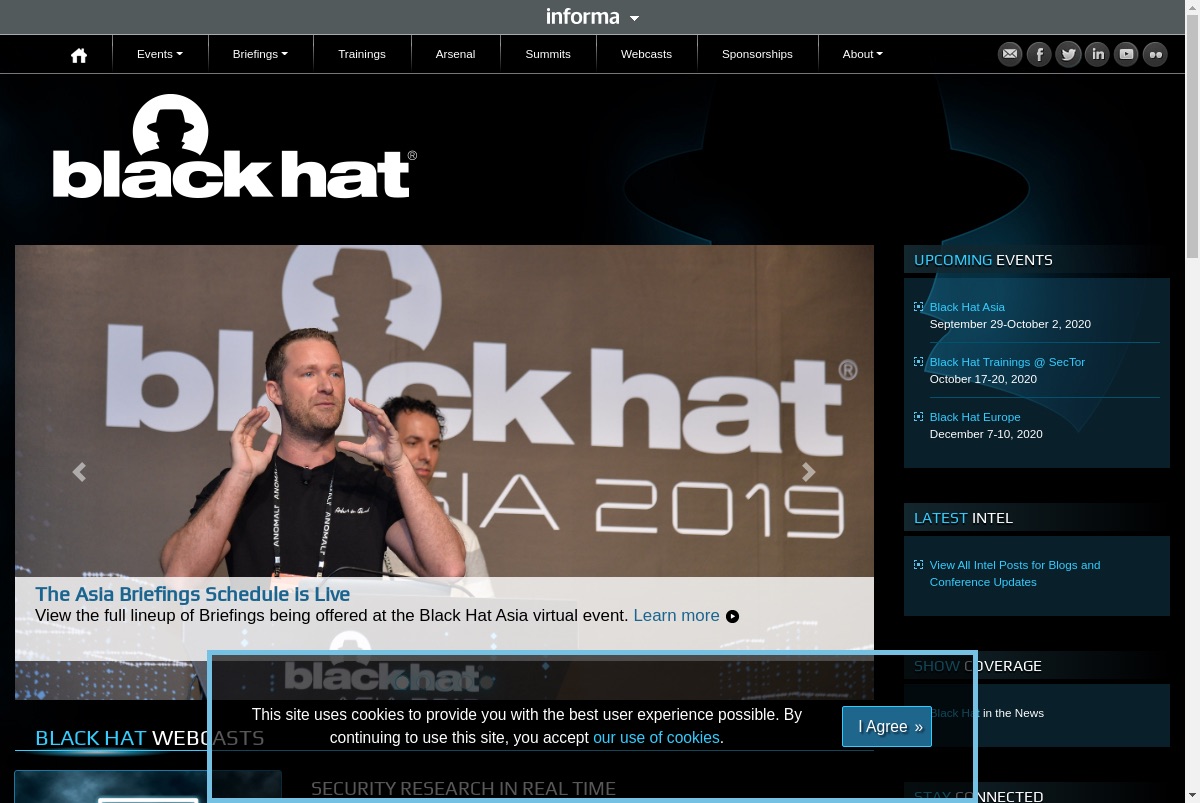Open the Sponsorships menu item
The image size is (1200, 803).
click(x=757, y=54)
